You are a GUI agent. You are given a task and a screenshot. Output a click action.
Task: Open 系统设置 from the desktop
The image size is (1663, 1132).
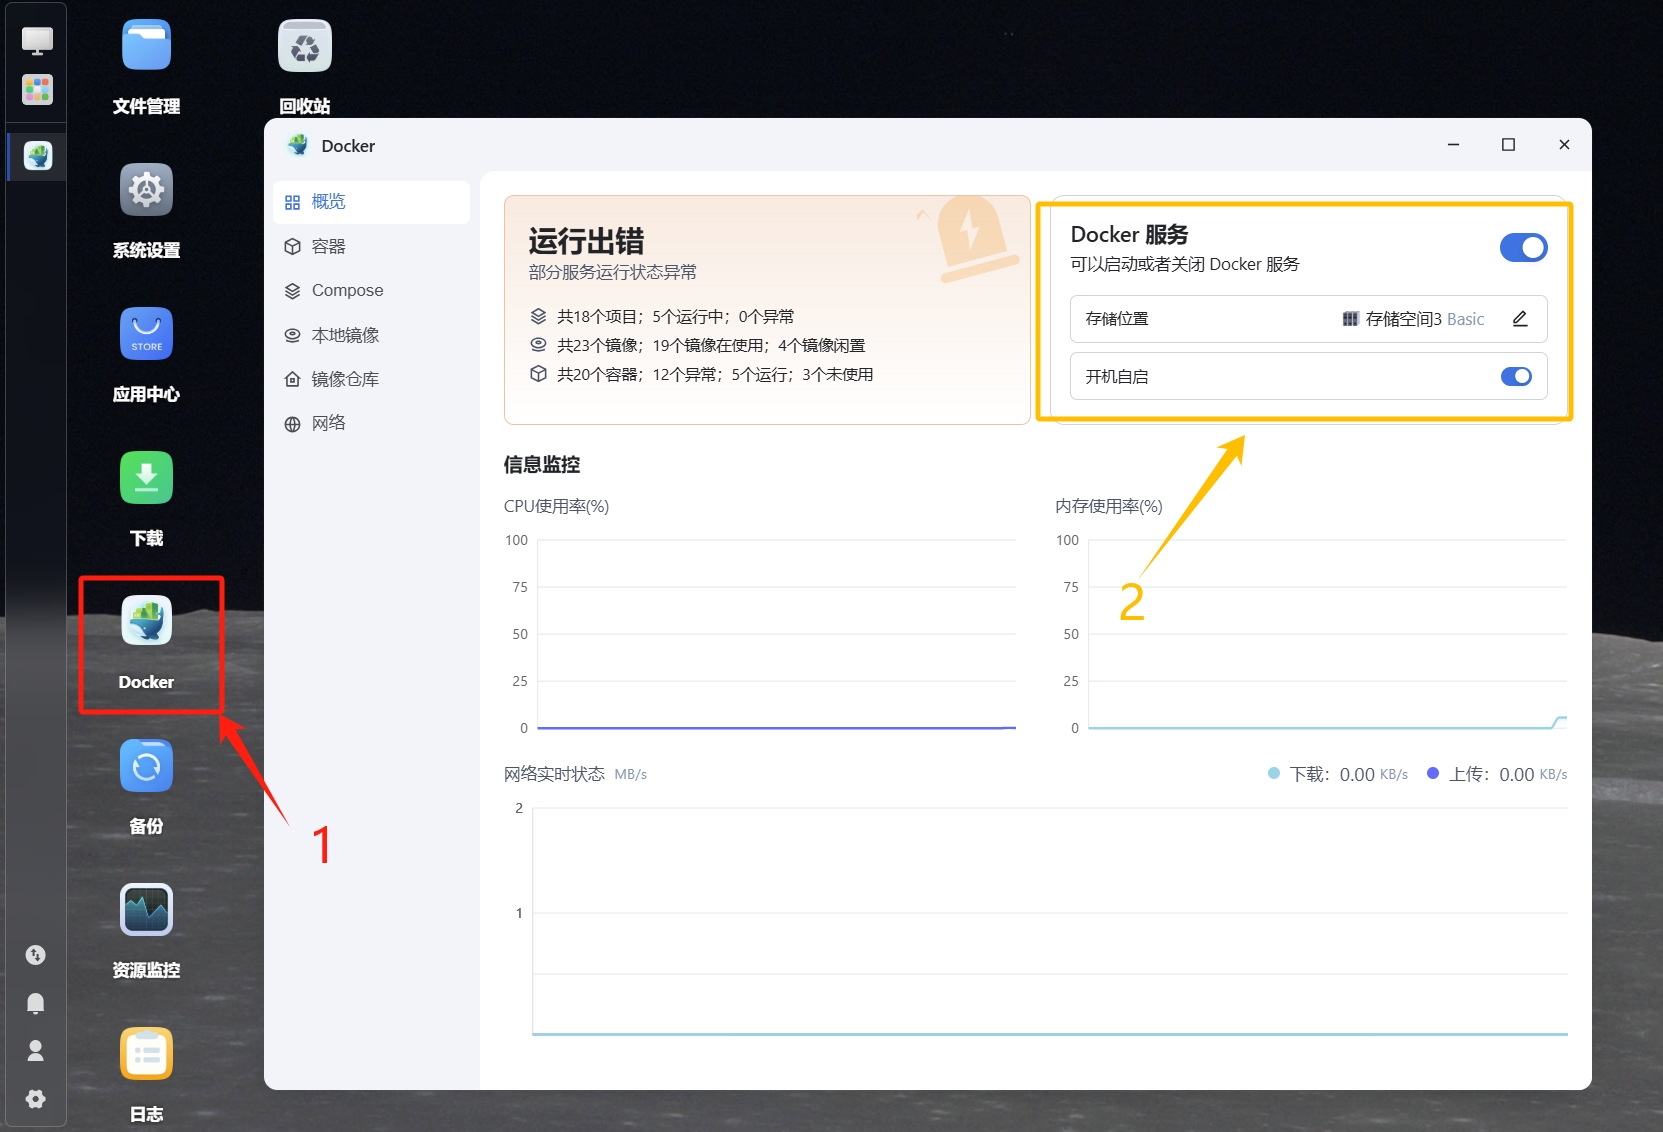click(x=146, y=189)
